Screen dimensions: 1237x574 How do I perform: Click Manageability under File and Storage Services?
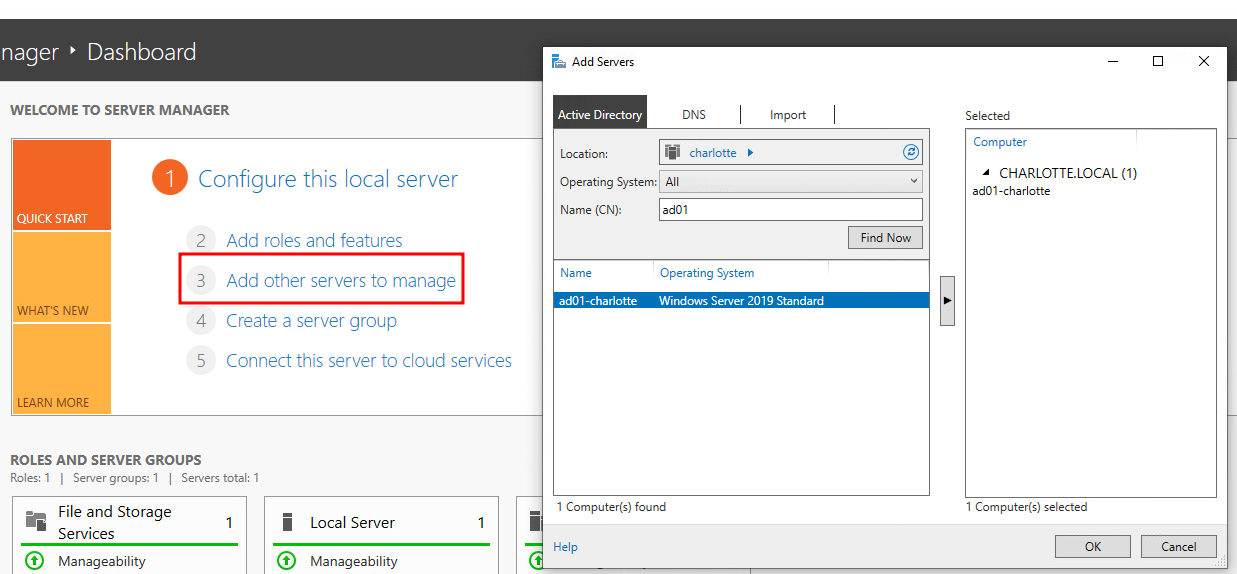[102, 561]
